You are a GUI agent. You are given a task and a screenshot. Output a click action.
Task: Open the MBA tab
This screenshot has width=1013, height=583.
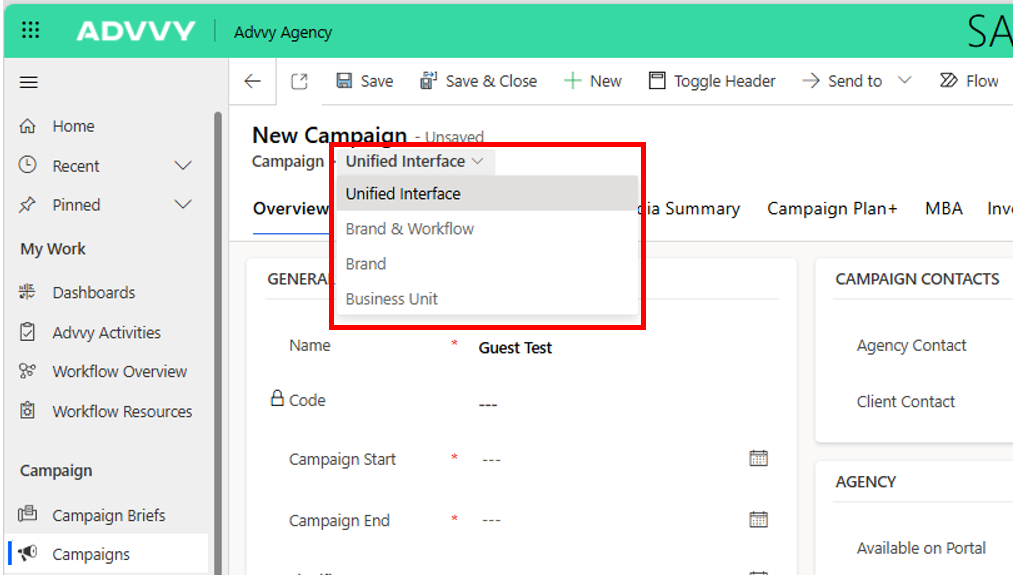(943, 209)
